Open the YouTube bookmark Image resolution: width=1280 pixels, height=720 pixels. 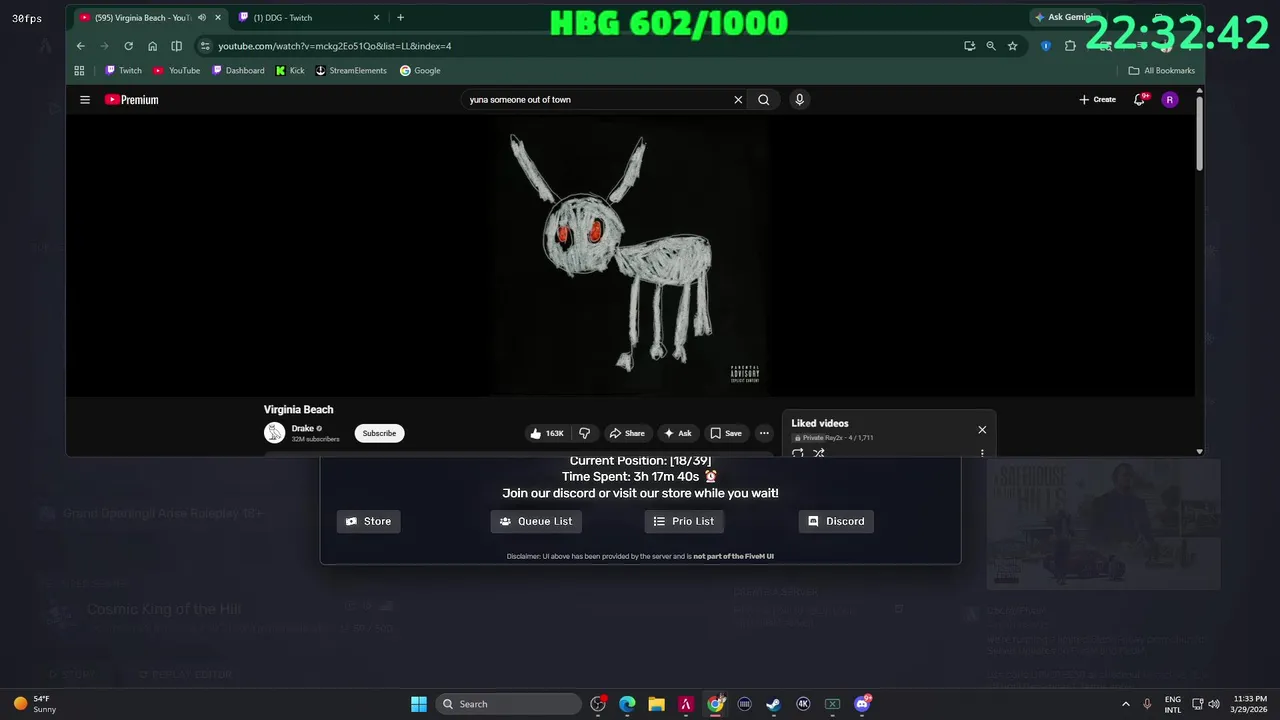[x=177, y=71]
